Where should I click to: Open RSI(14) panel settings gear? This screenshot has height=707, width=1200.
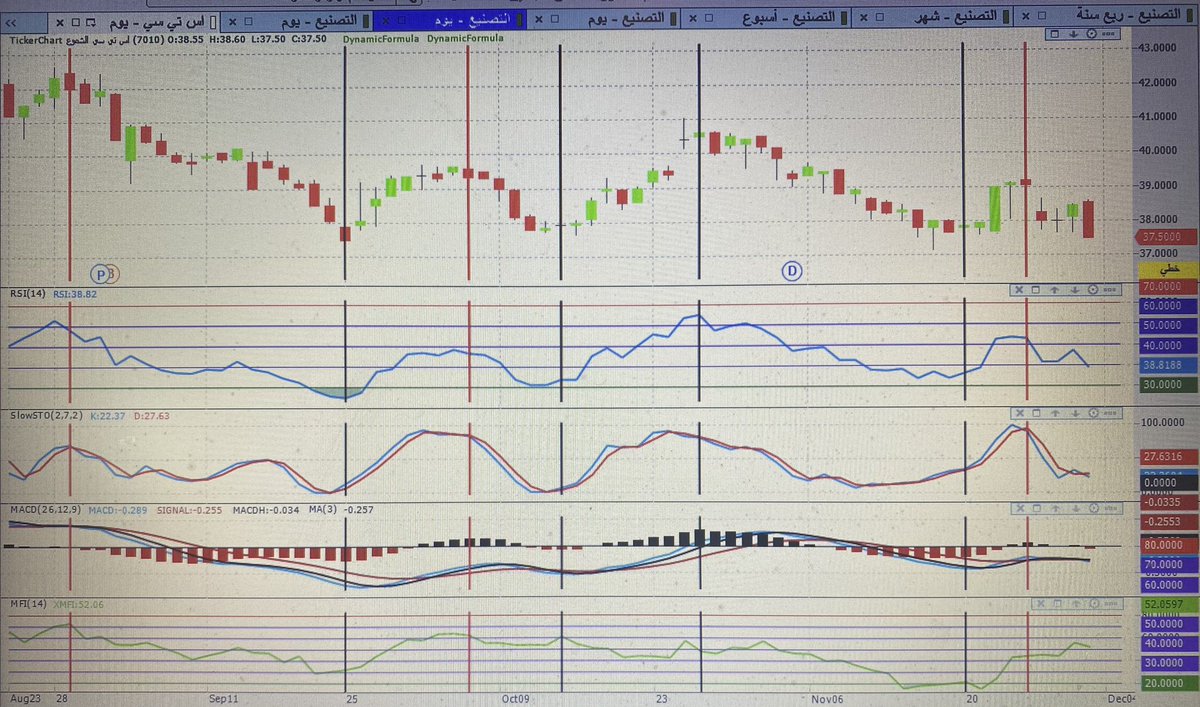(x=1093, y=290)
